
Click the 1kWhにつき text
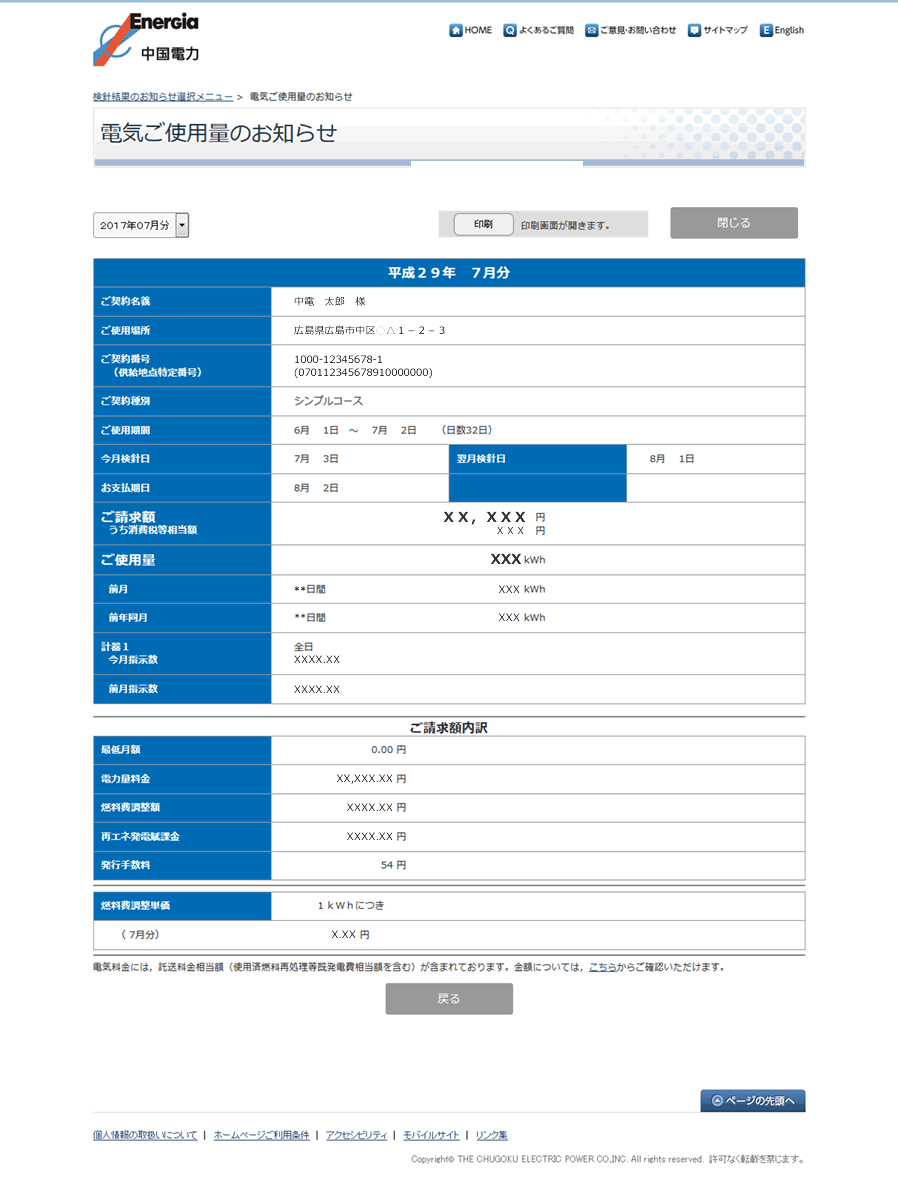point(350,905)
